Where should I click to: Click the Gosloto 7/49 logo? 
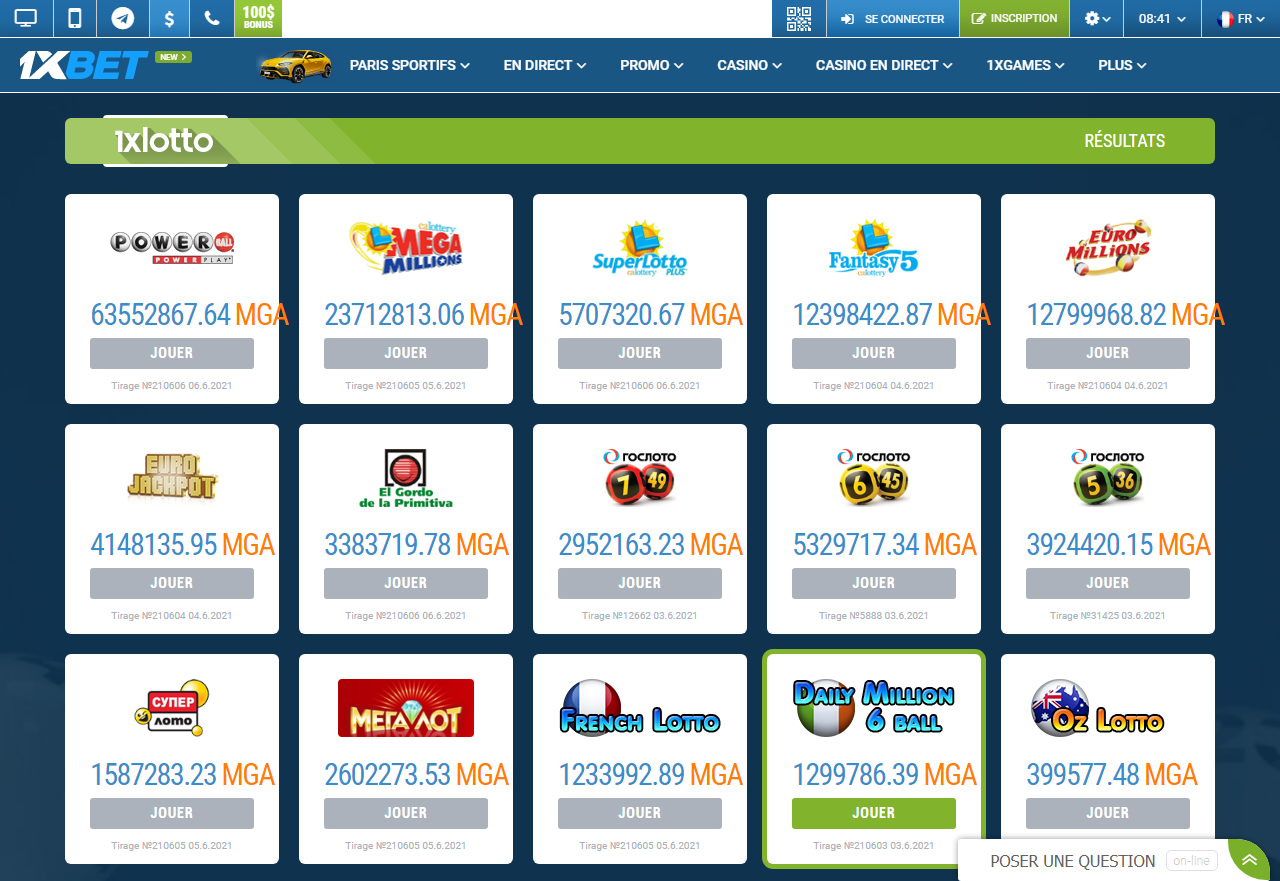tap(640, 476)
